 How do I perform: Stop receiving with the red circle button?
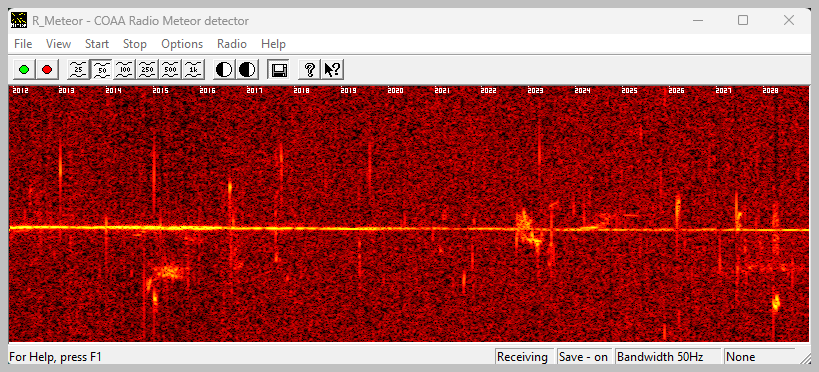(47, 69)
